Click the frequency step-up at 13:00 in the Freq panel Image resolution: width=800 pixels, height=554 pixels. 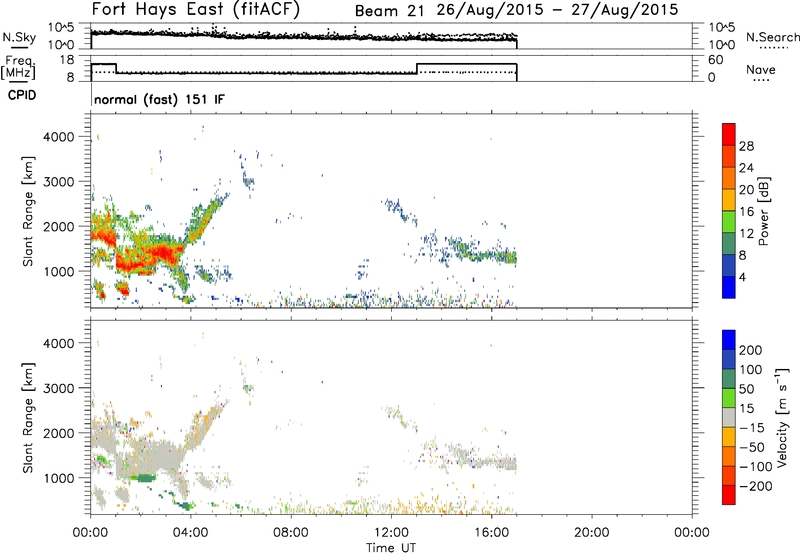[x=417, y=68]
